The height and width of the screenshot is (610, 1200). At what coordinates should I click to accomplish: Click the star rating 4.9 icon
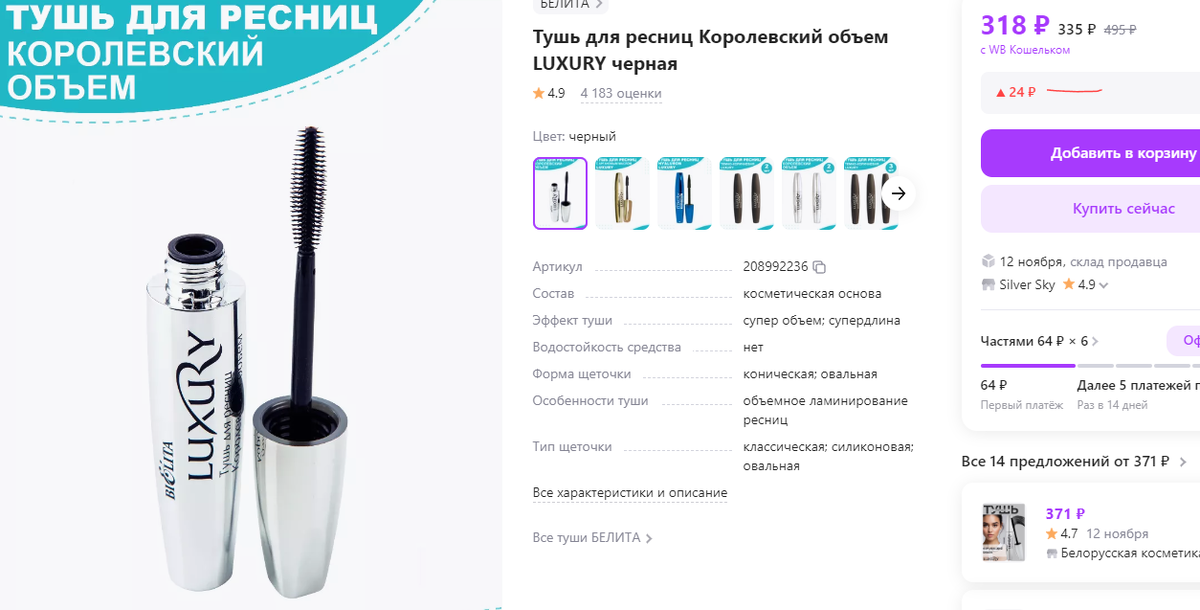click(539, 93)
